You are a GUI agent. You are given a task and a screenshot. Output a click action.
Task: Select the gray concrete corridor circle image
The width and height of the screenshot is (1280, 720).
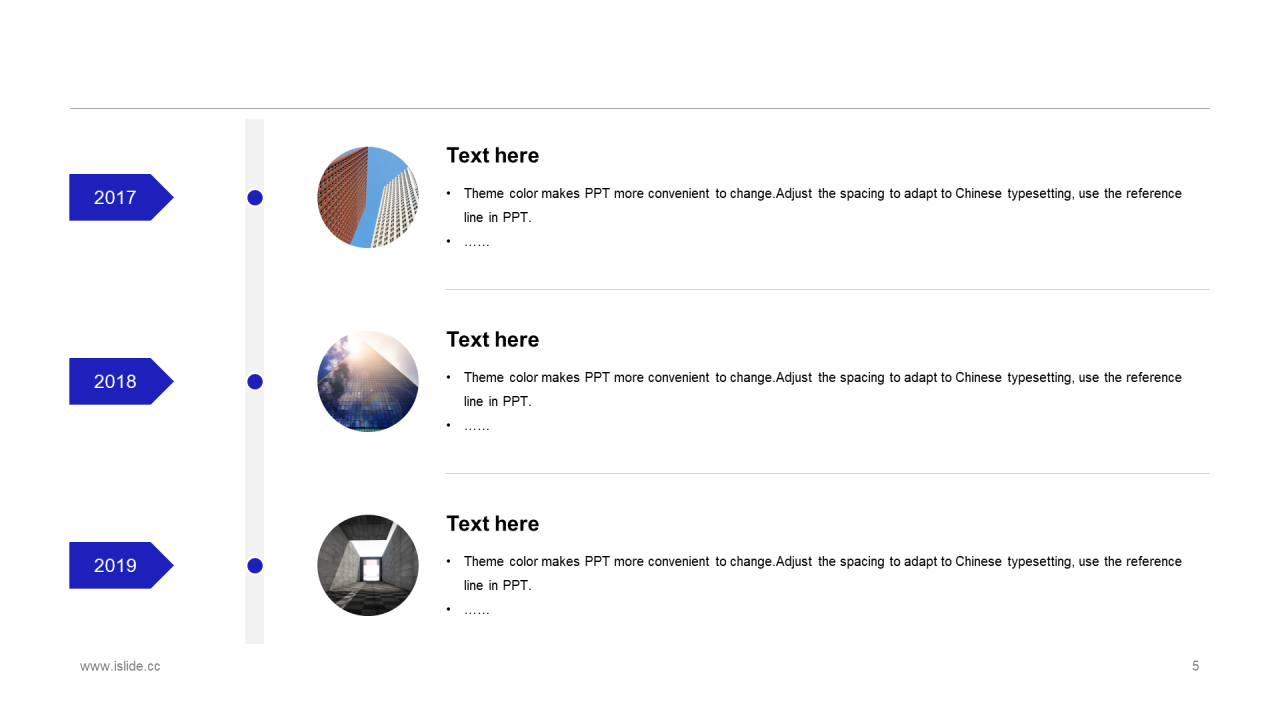click(x=368, y=565)
